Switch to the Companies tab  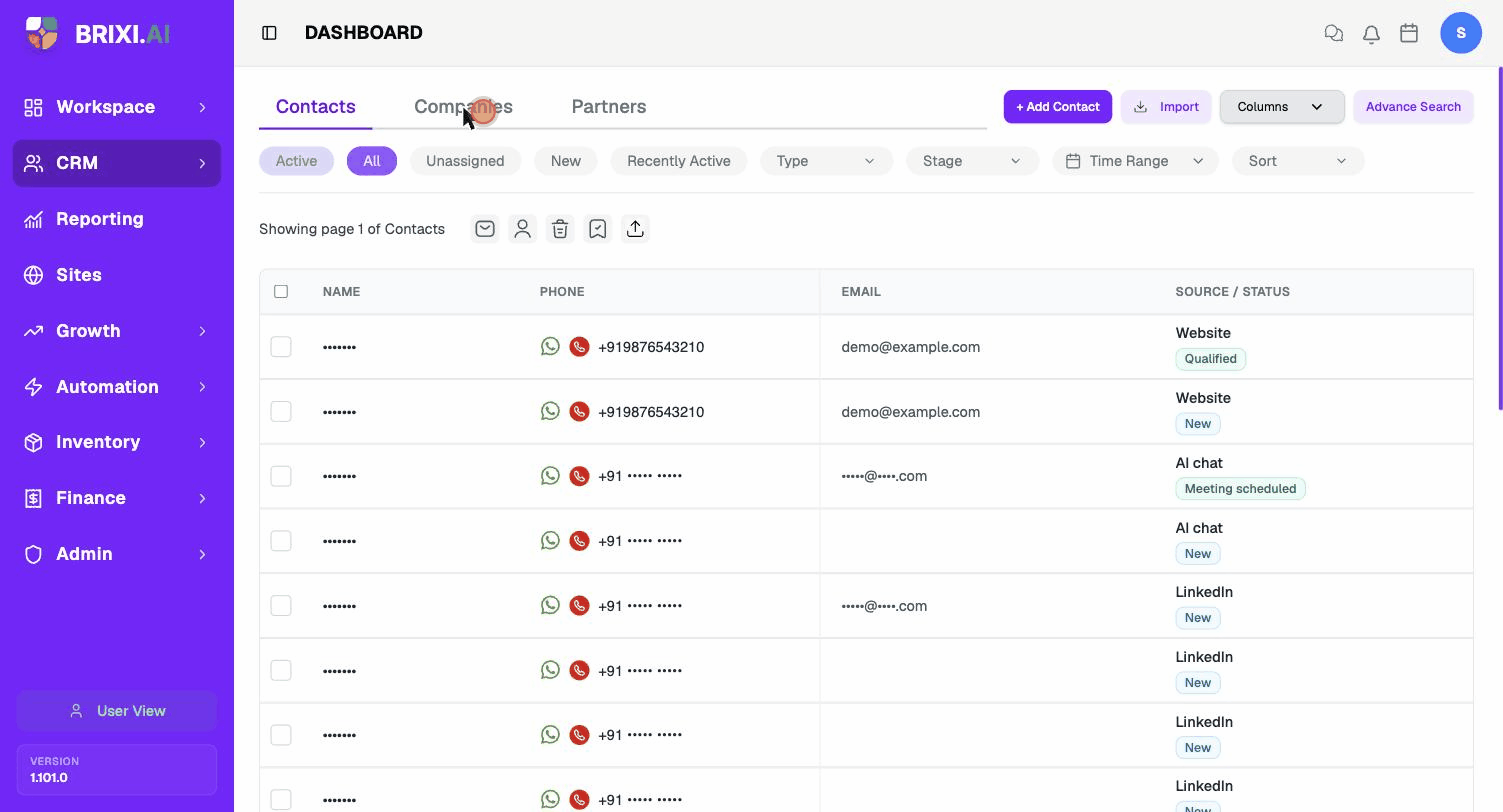point(463,107)
